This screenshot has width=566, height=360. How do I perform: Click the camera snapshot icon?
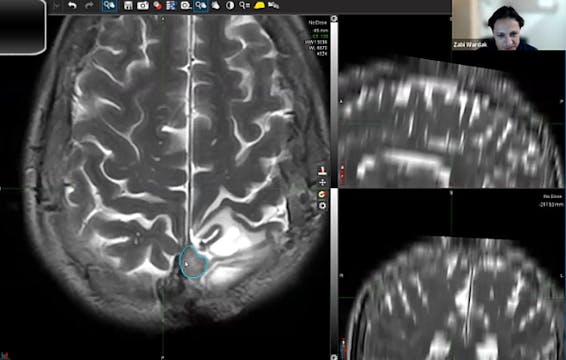[x=143, y=5]
